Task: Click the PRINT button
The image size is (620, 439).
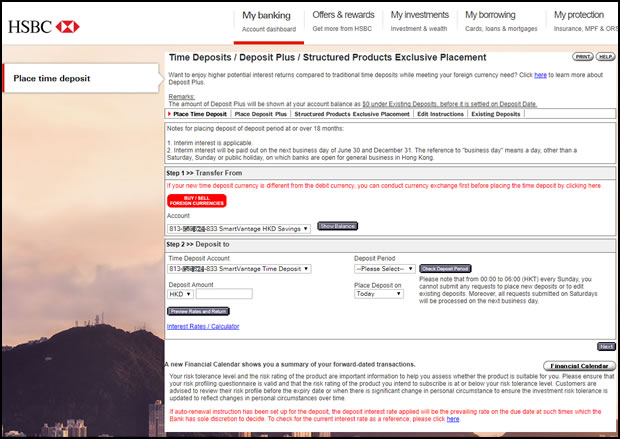Action: (583, 57)
